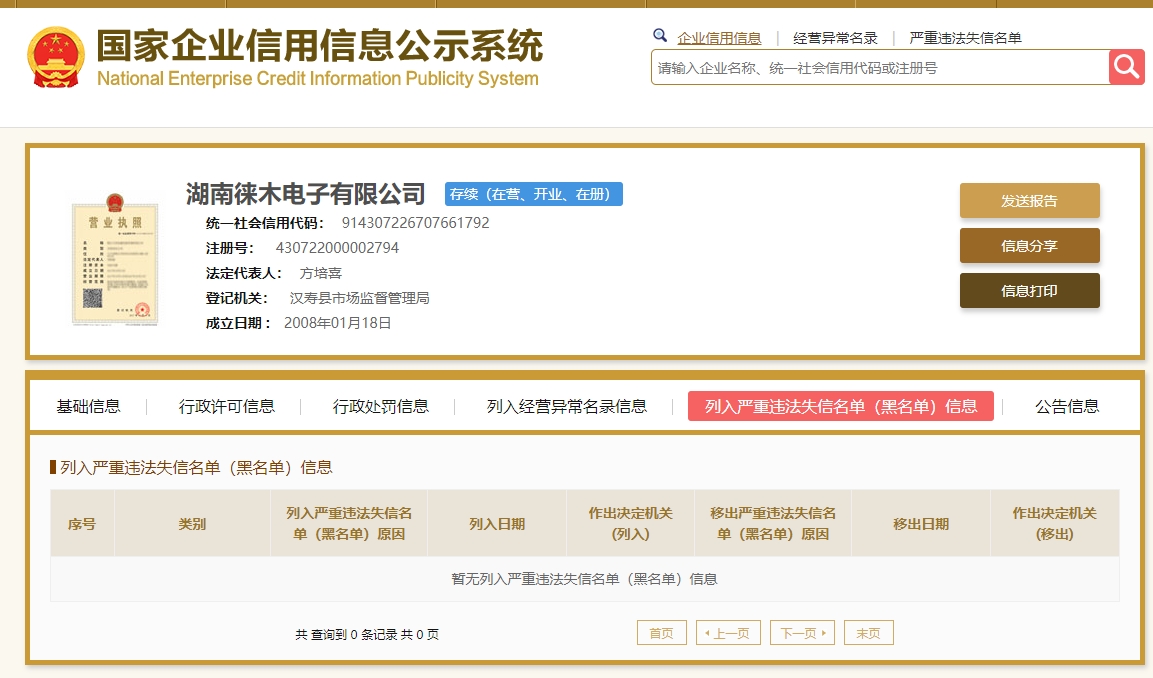
Task: Click the 作出决定机关(移出) column header
Action: pyautogui.click(x=1054, y=524)
